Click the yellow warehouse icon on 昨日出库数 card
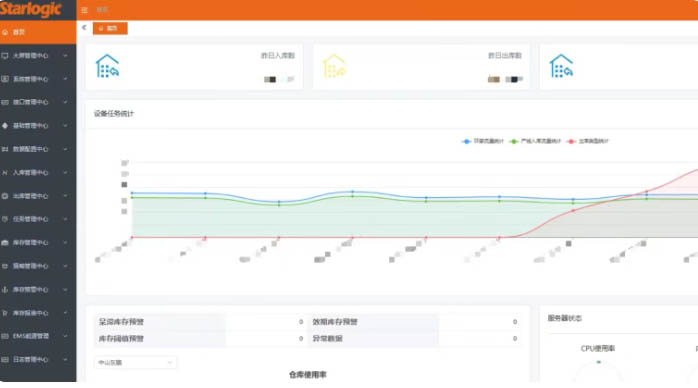Image resolution: width=698 pixels, height=388 pixels. pos(334,66)
